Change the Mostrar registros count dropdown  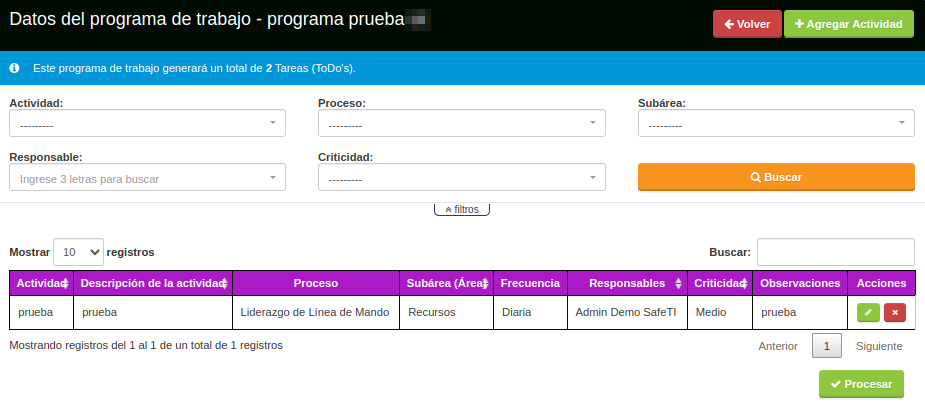click(78, 252)
